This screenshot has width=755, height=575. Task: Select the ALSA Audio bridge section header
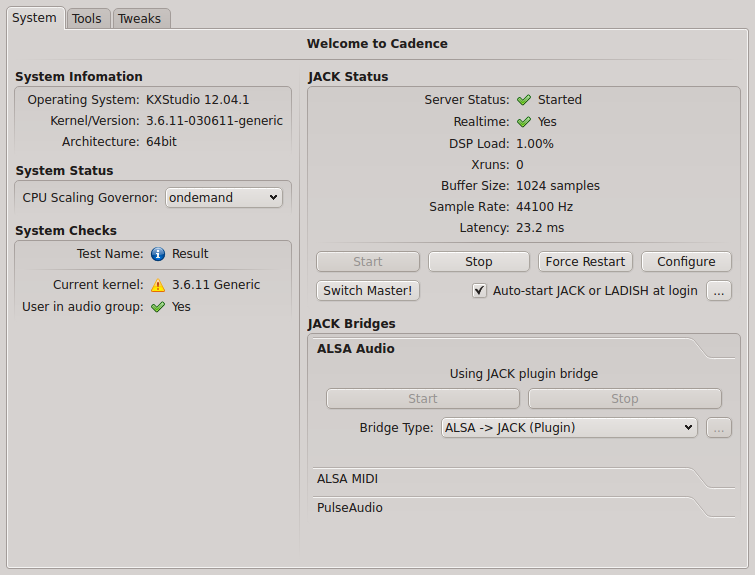click(523, 349)
